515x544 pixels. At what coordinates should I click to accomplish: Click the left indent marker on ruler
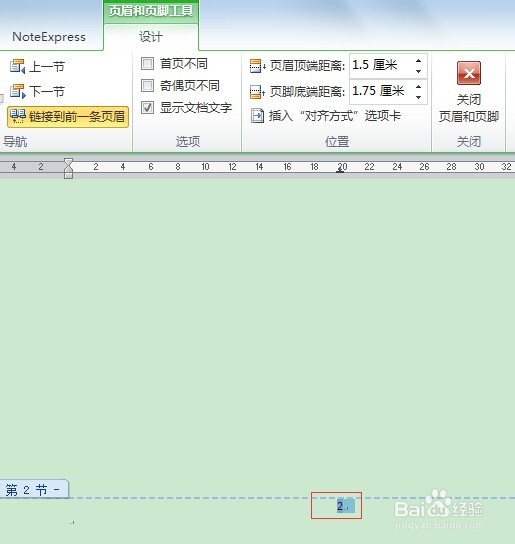pyautogui.click(x=68, y=175)
